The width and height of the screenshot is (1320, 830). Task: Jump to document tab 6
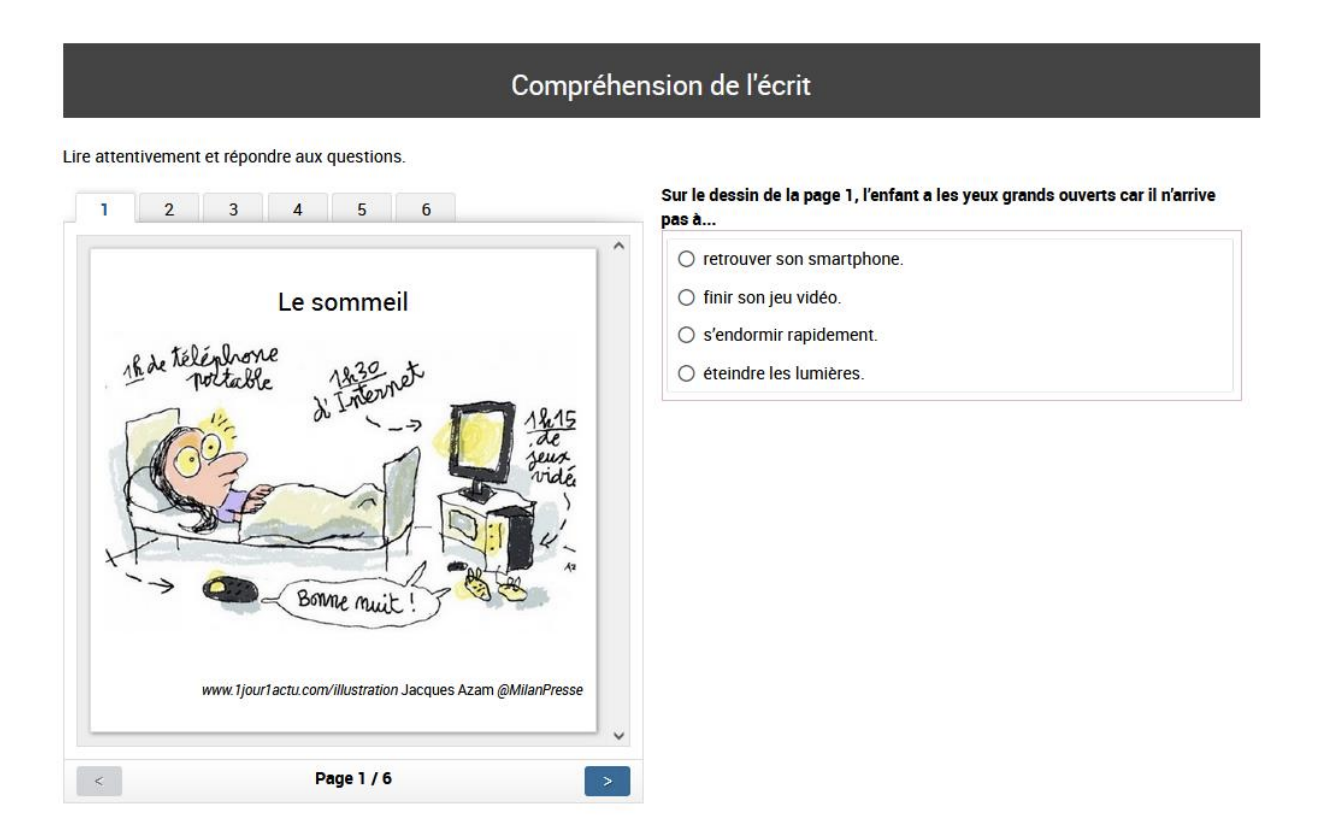pos(425,209)
